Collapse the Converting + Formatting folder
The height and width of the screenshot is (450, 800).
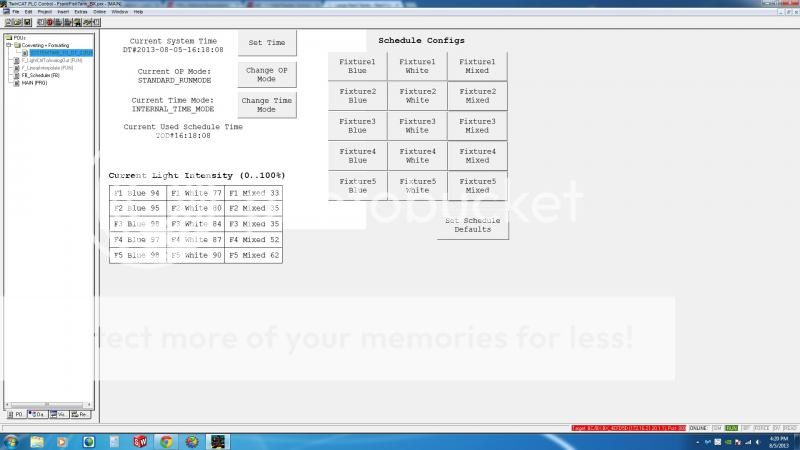coord(8,45)
